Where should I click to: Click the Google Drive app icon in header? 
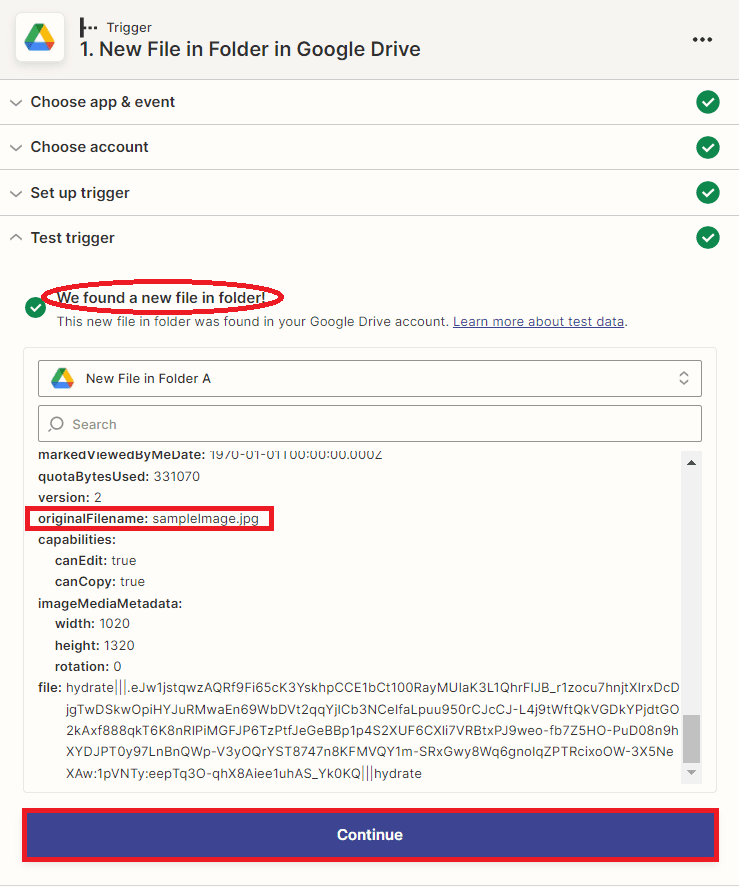pos(40,38)
